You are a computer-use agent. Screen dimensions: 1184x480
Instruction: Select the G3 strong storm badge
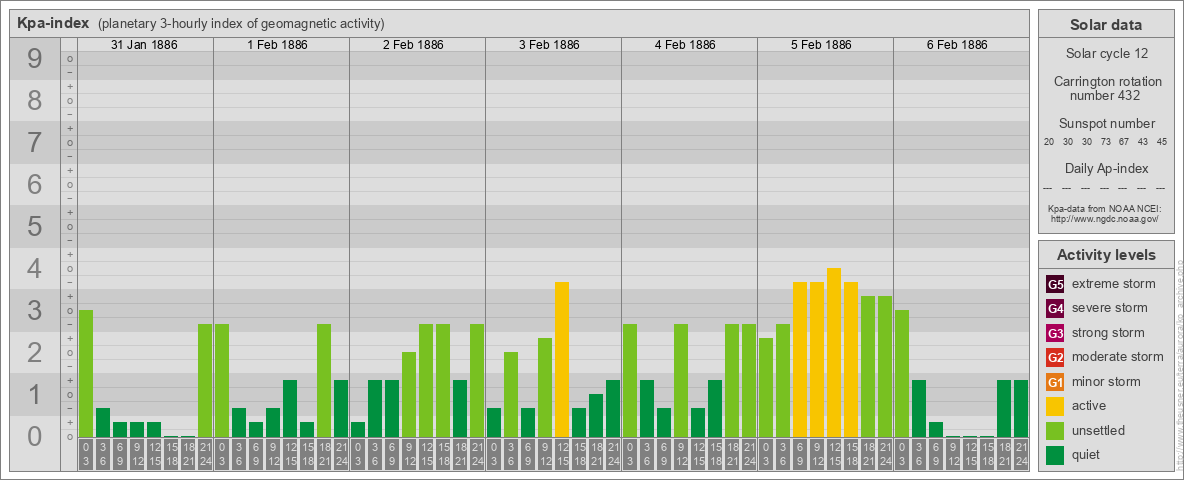coord(1055,333)
